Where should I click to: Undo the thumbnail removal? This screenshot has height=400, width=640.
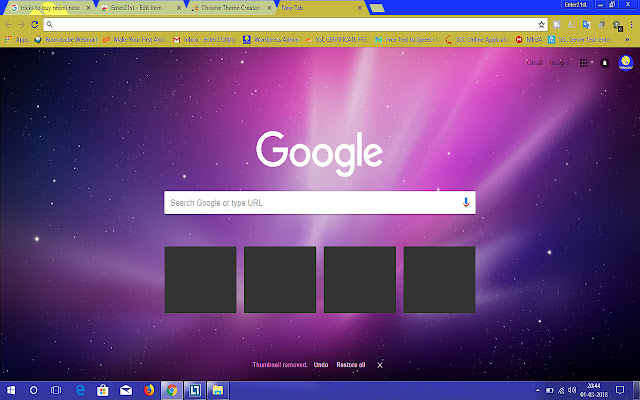(x=321, y=364)
